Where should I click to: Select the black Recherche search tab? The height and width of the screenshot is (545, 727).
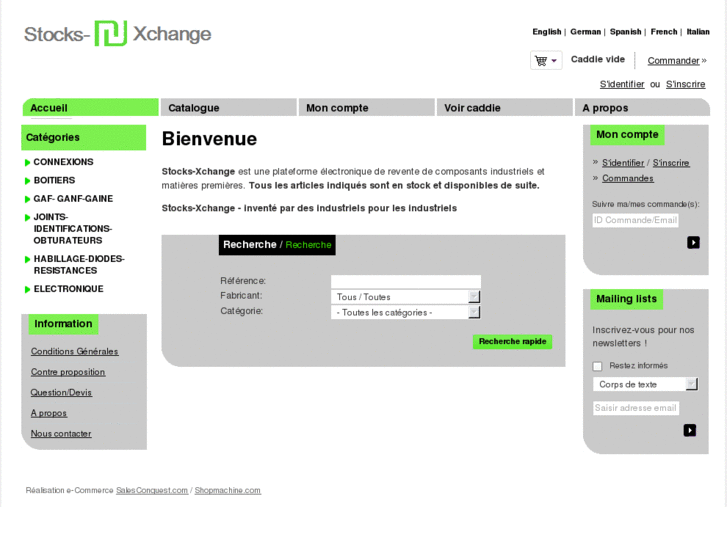click(x=249, y=244)
